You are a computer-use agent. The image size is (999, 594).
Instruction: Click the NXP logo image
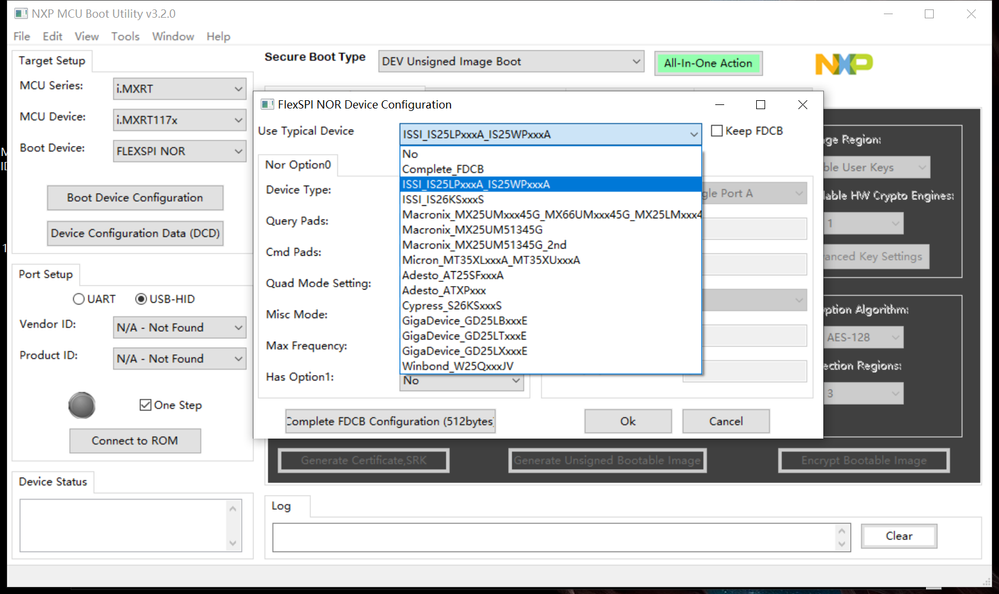click(x=844, y=64)
